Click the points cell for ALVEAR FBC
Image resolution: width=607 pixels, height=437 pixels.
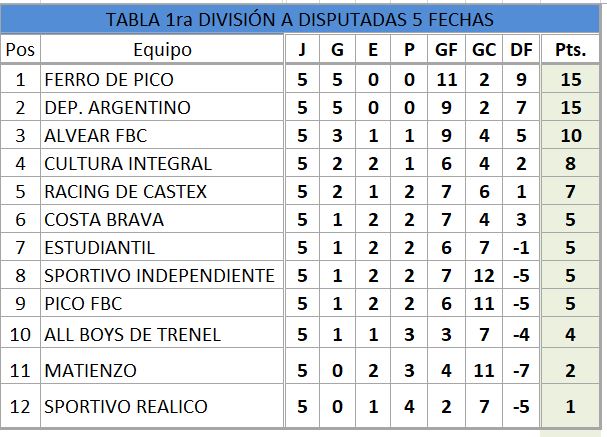(570, 135)
